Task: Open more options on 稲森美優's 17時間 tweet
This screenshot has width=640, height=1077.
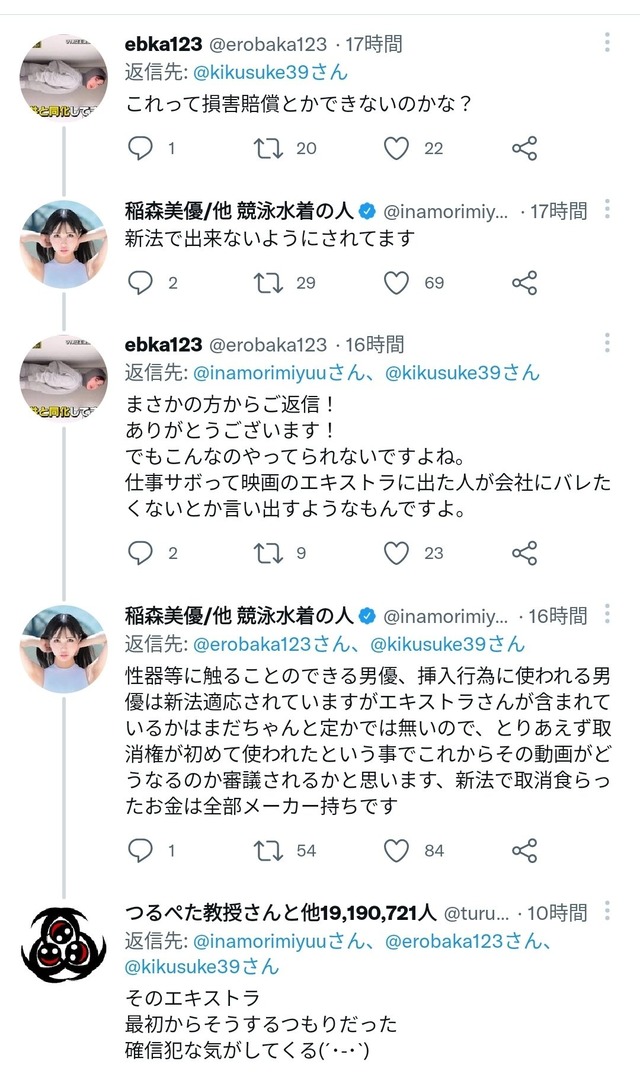Action: pos(608,209)
